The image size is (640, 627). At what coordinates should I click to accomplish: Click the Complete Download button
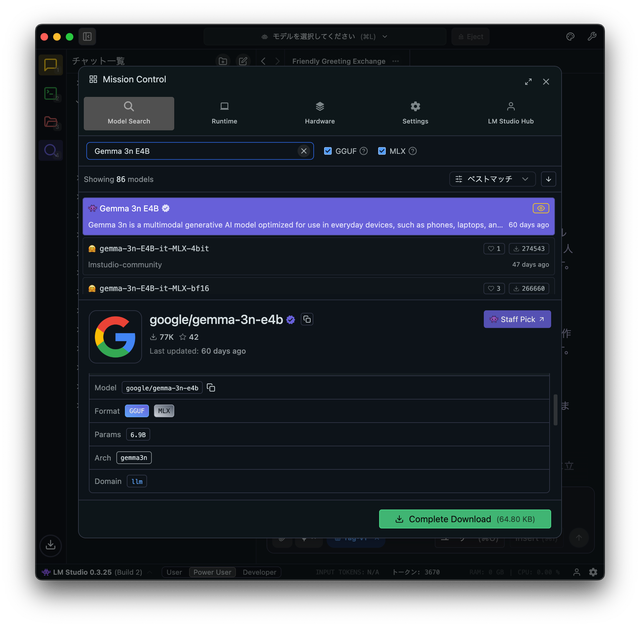[465, 519]
